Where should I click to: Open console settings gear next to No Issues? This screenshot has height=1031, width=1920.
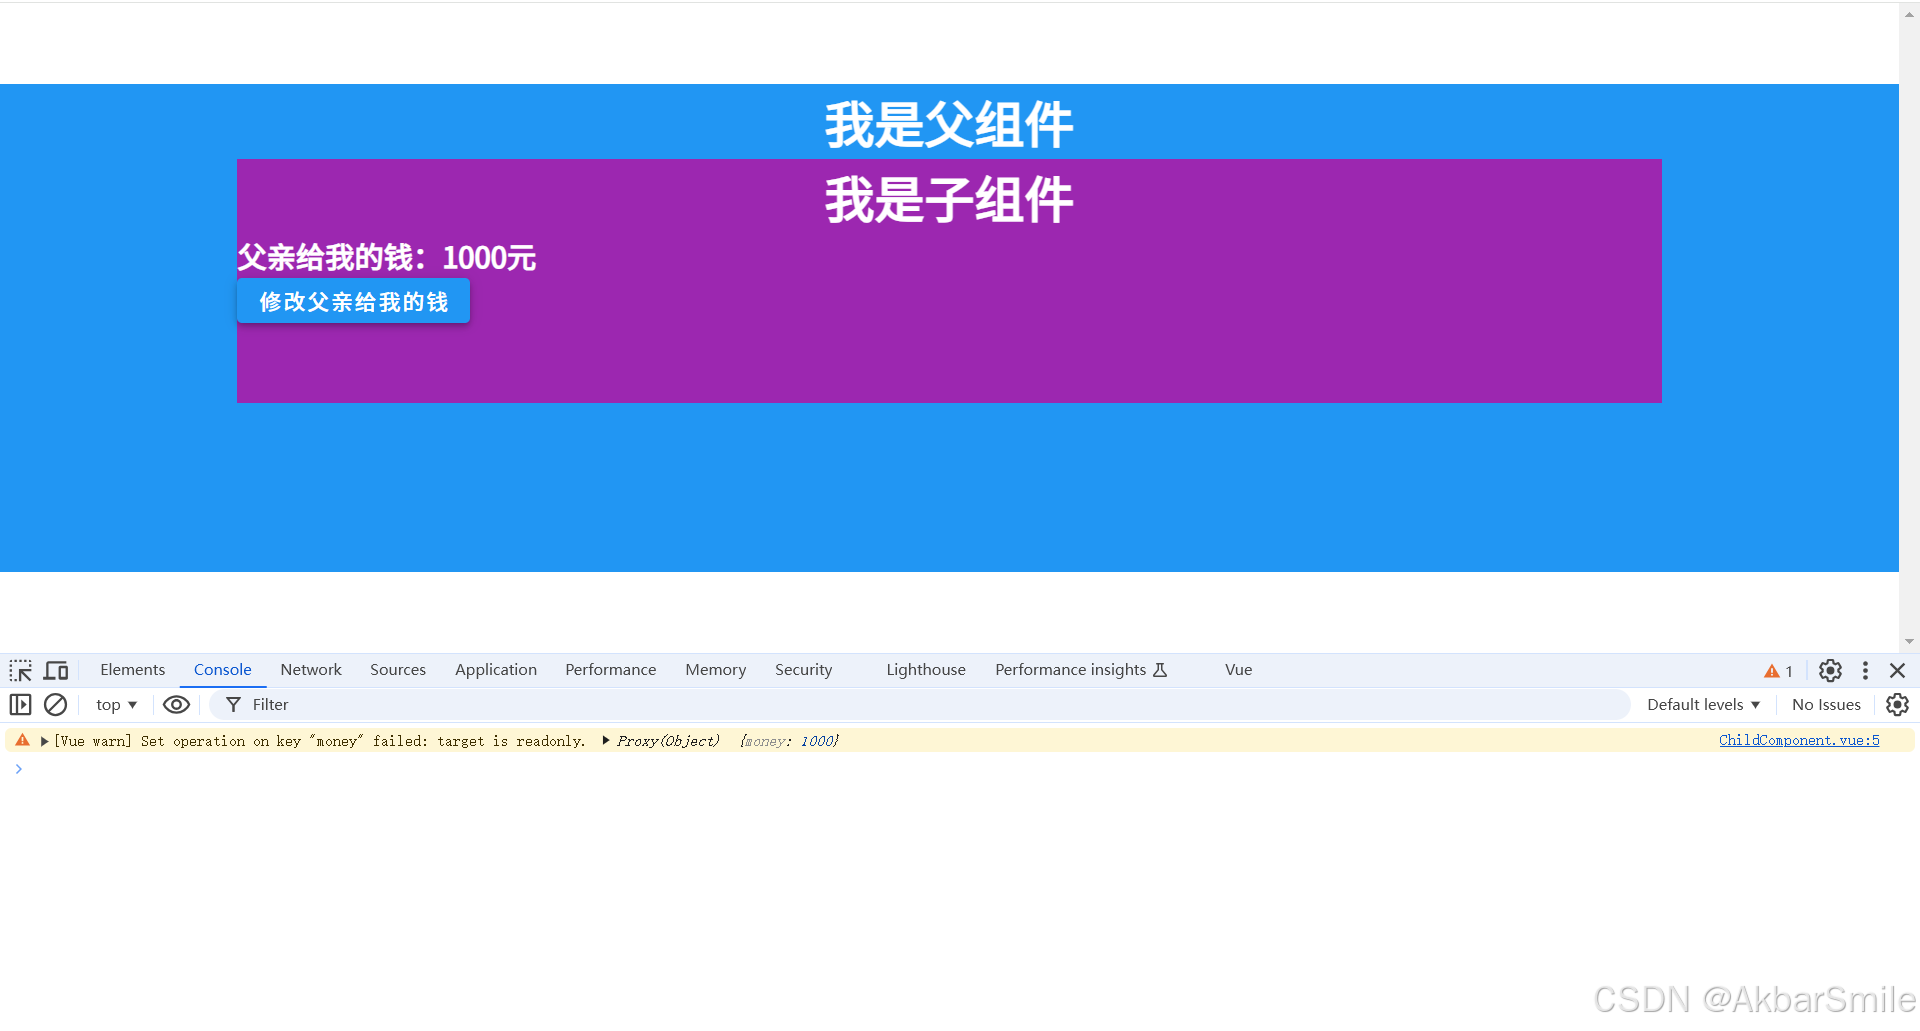[x=1897, y=705]
